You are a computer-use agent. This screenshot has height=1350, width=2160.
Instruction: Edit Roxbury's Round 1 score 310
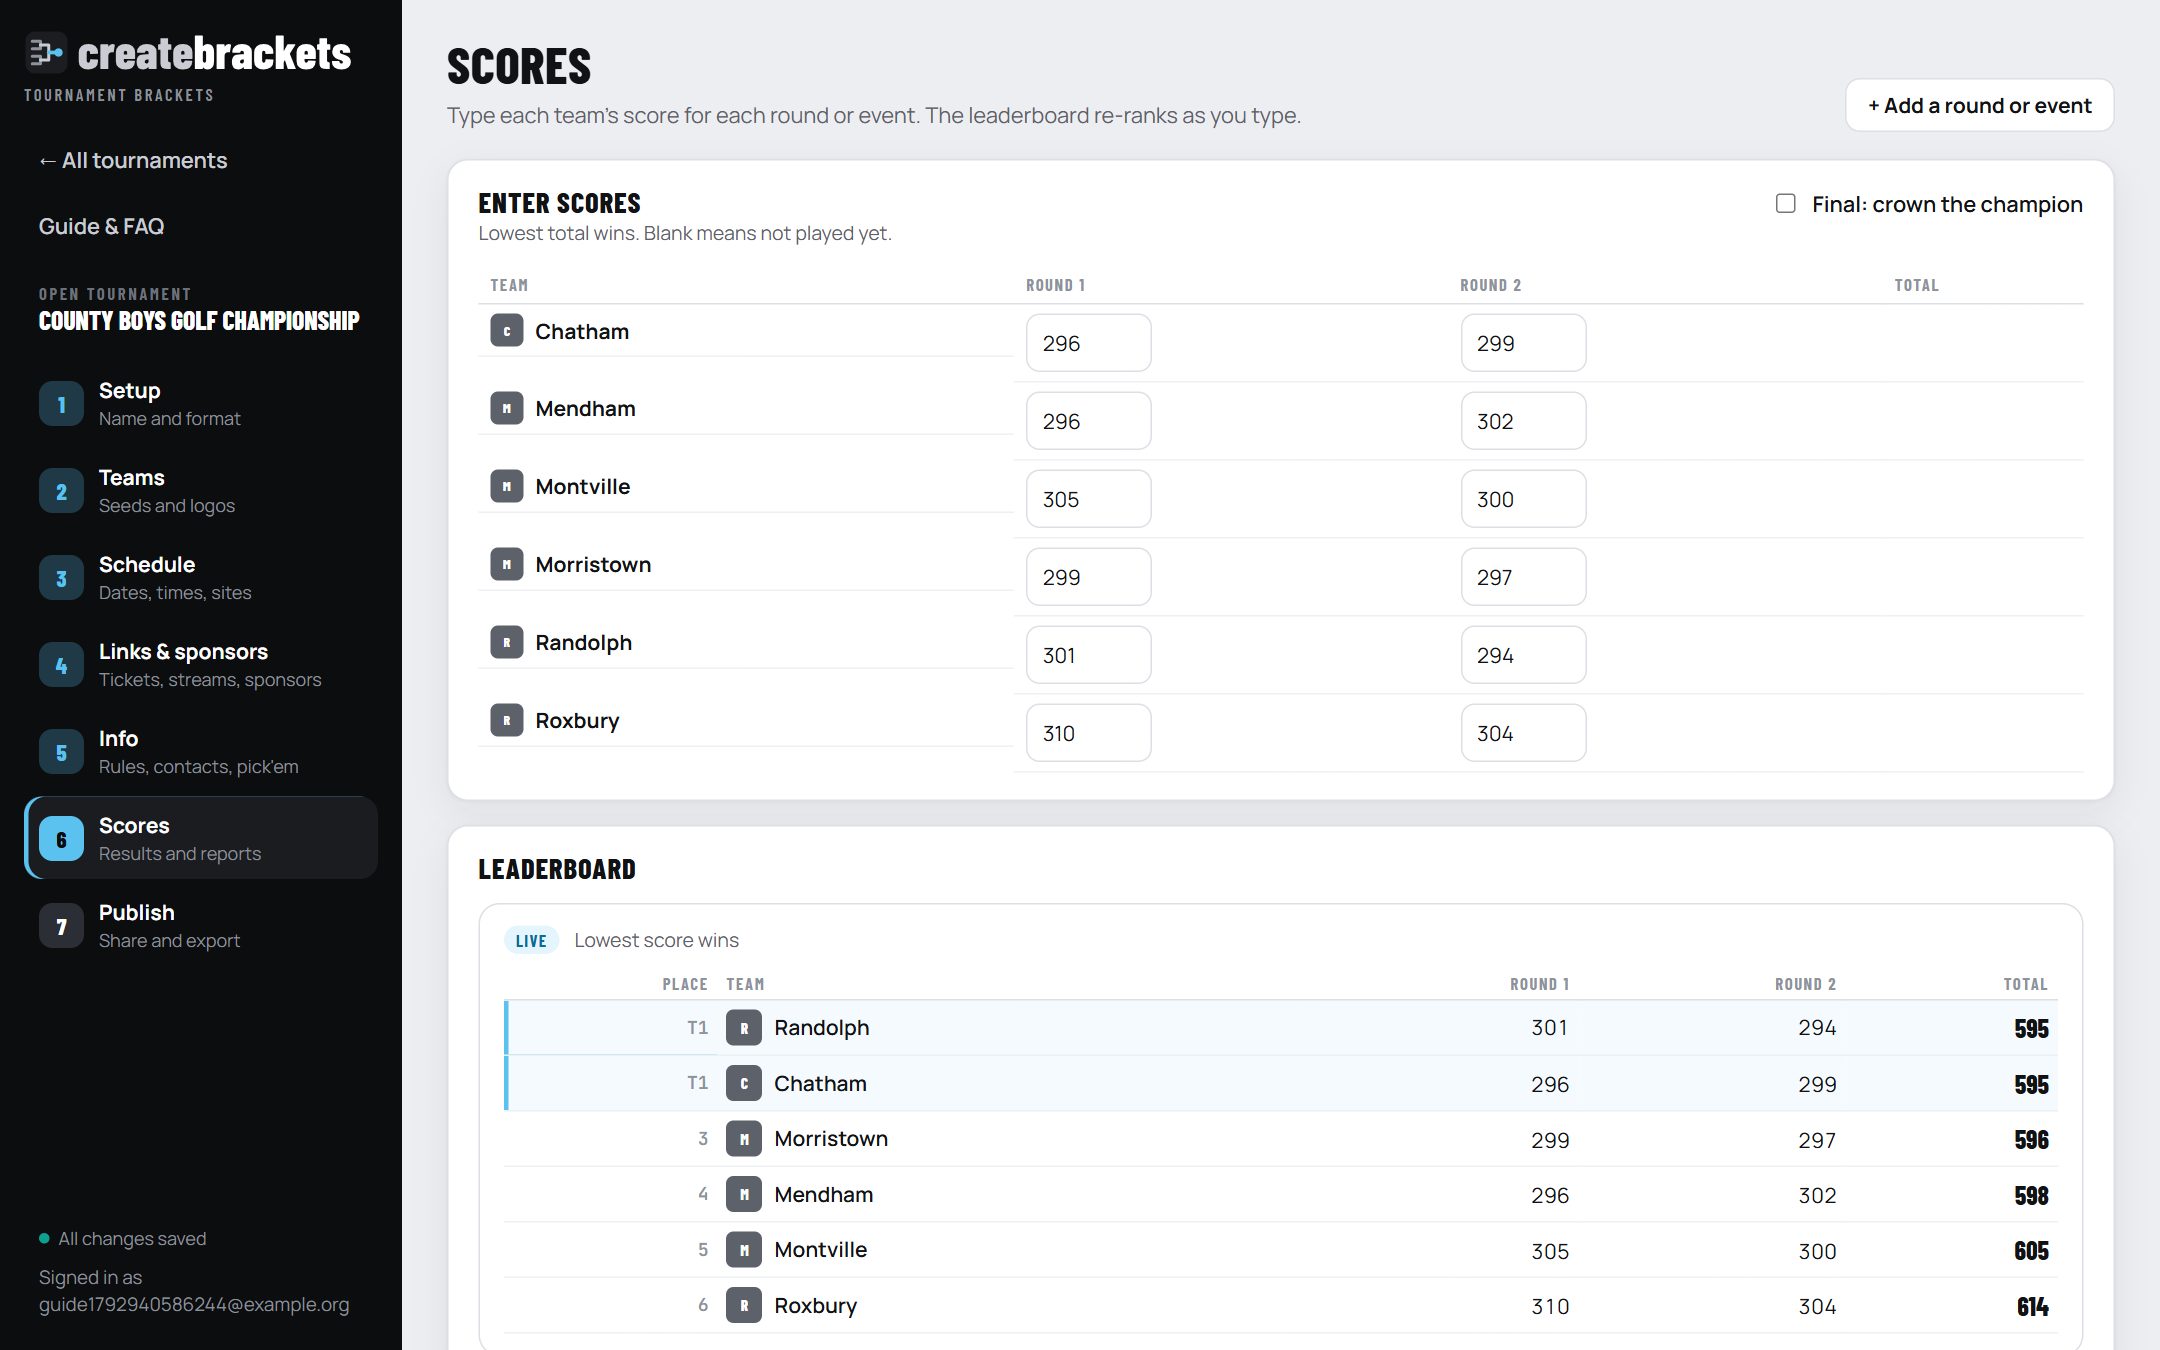[x=1088, y=733]
